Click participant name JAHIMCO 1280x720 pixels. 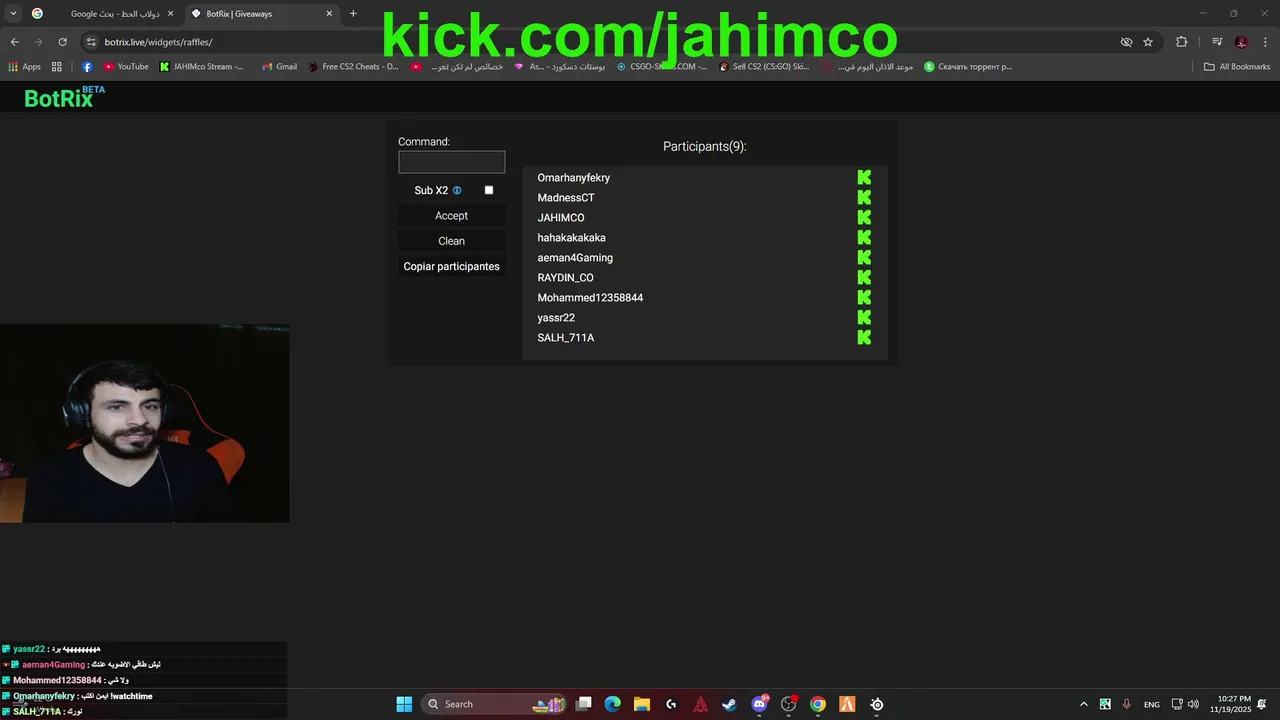point(561,218)
